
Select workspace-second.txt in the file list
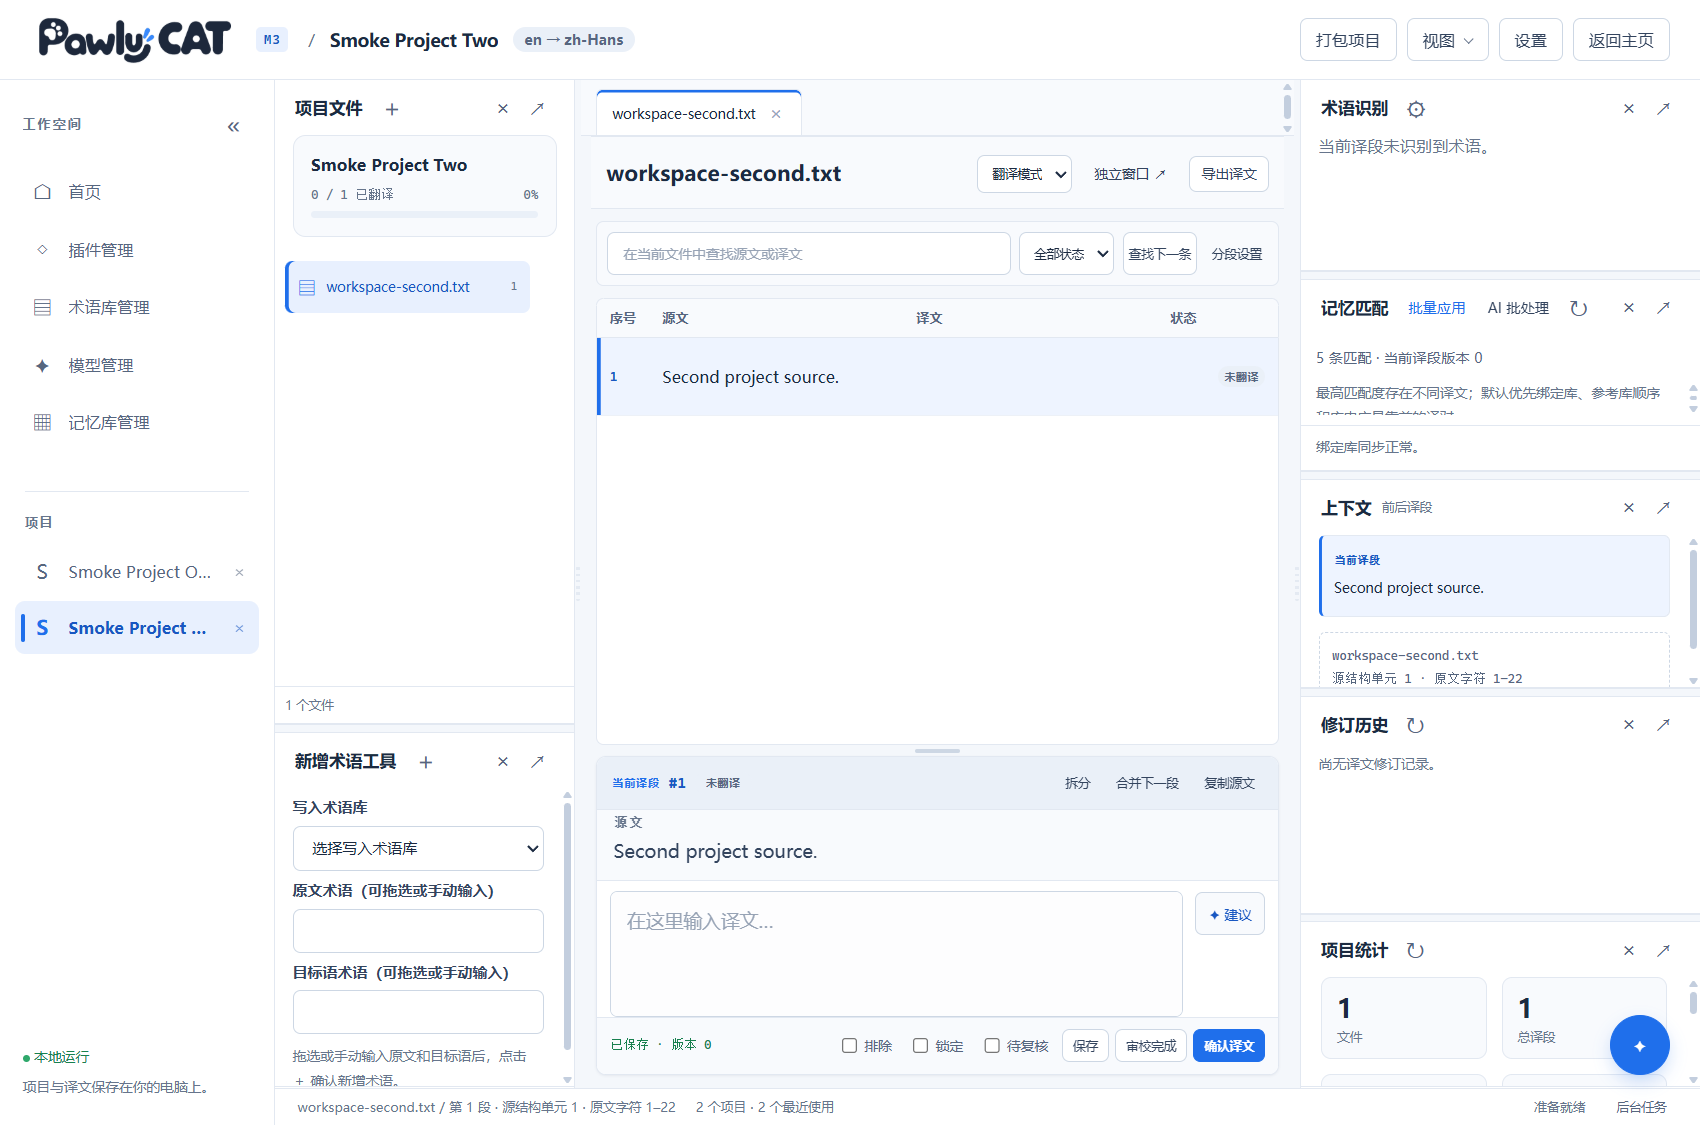click(x=408, y=287)
